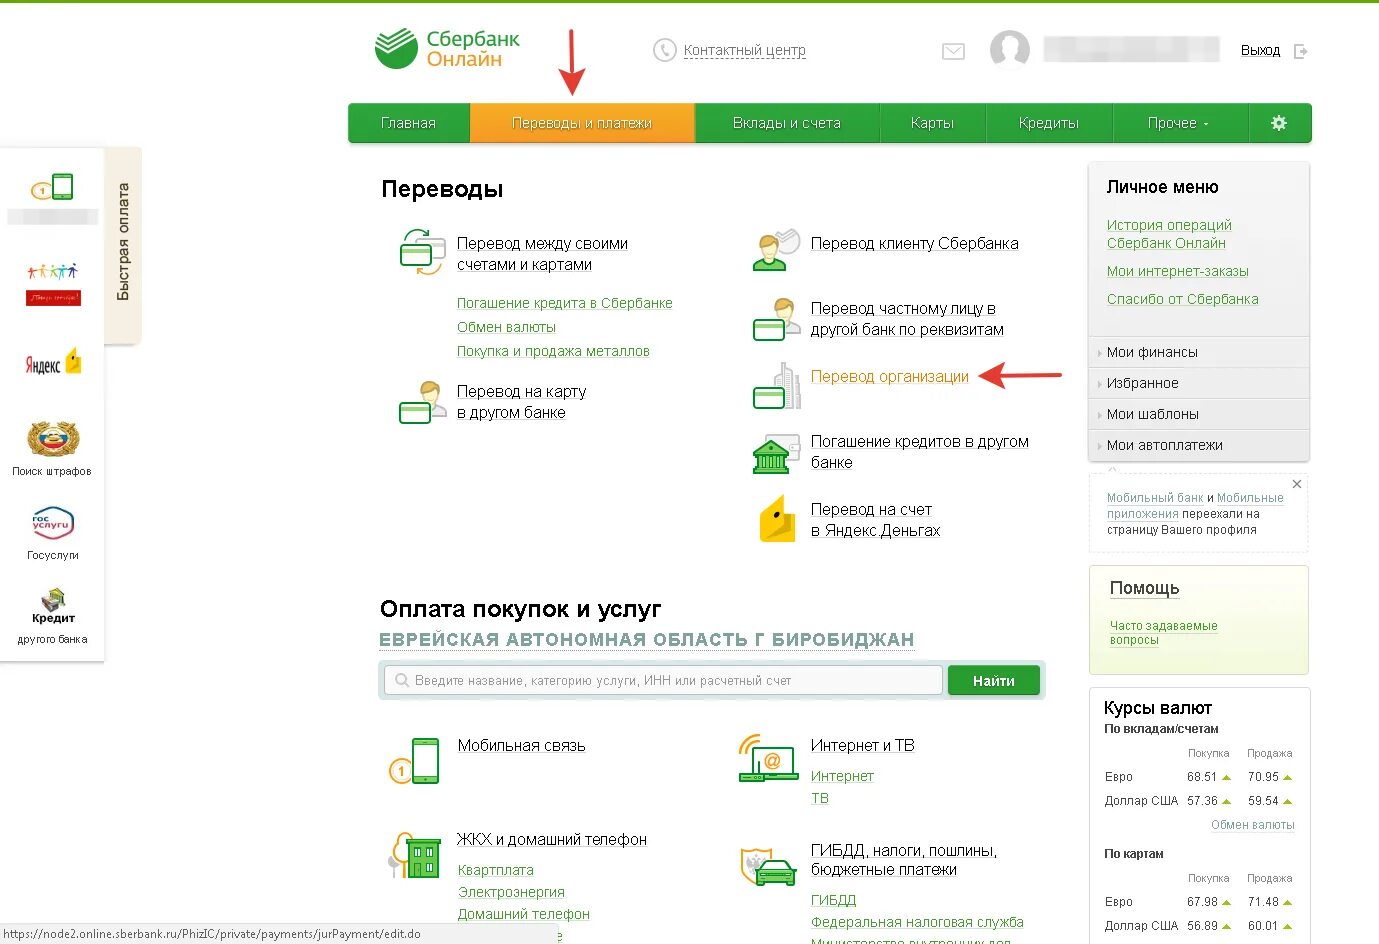Click the exit door icon next to Выход
This screenshot has width=1379, height=944.
[1300, 51]
